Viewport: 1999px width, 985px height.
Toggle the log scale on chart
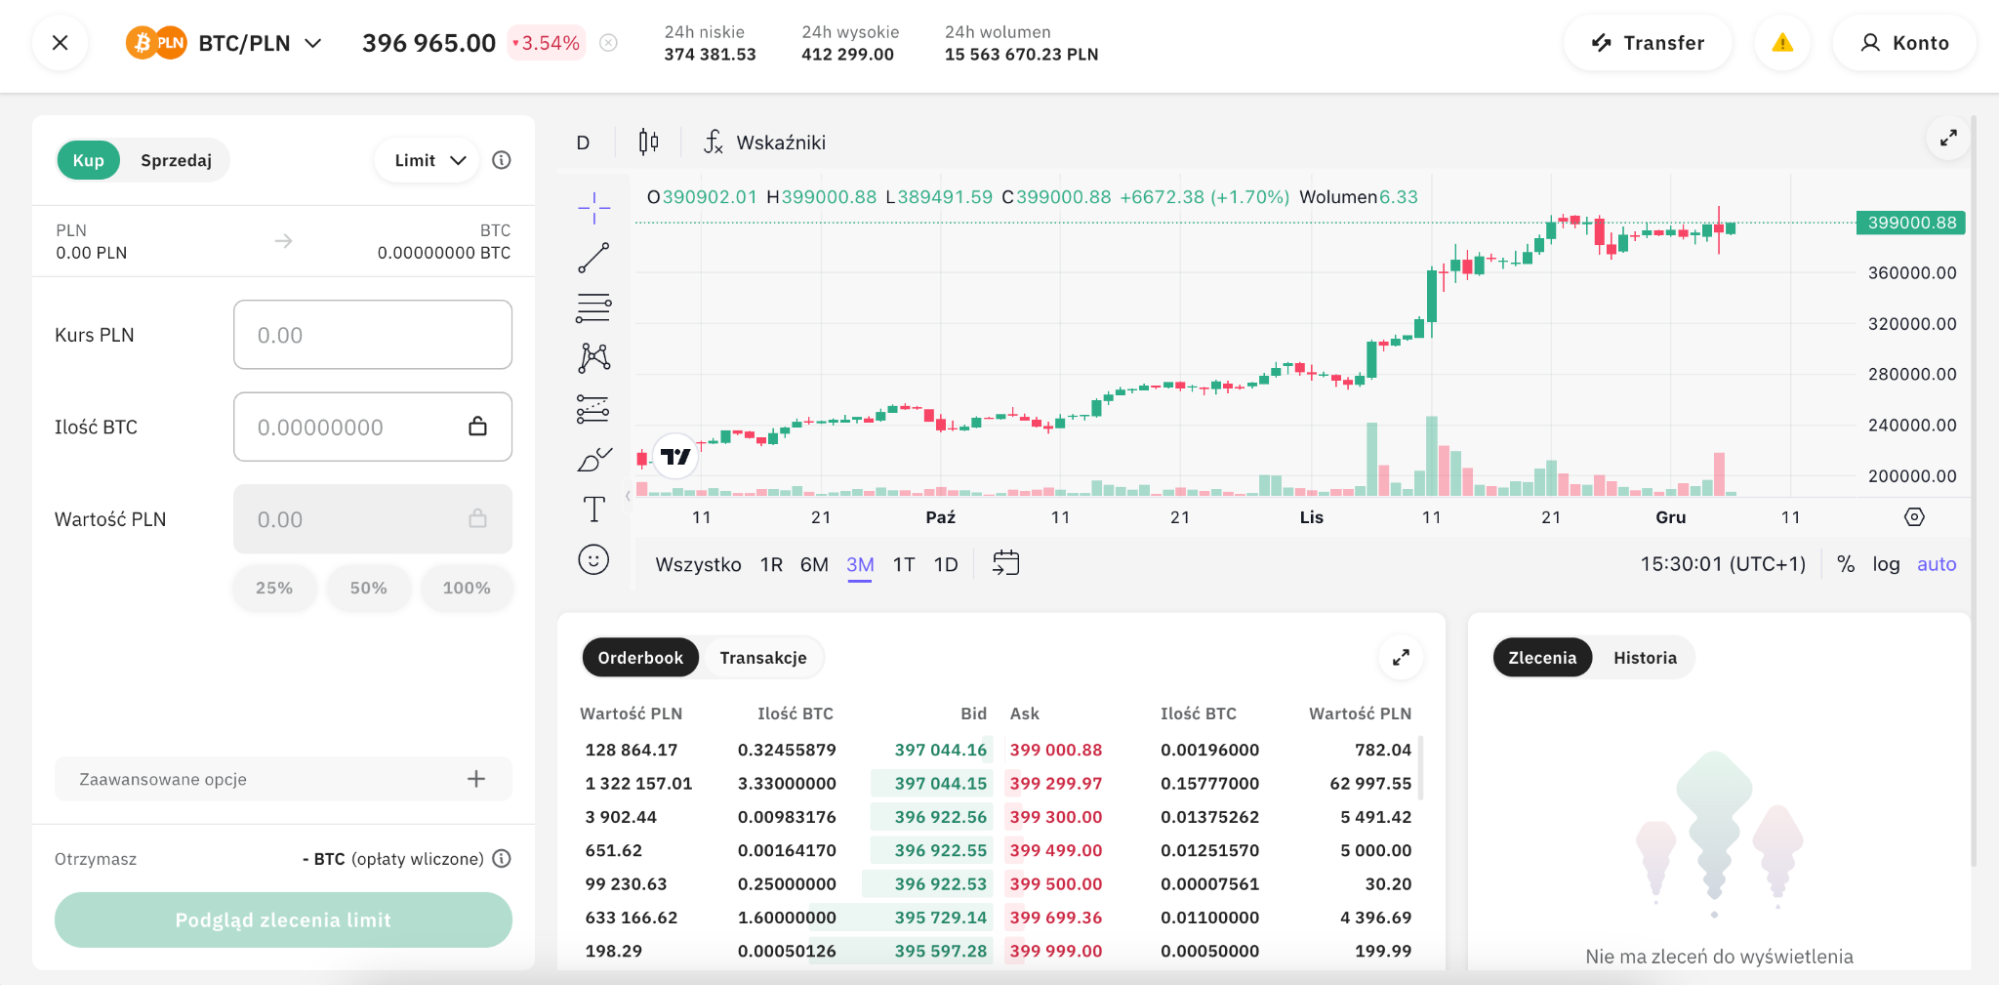[x=1885, y=564]
